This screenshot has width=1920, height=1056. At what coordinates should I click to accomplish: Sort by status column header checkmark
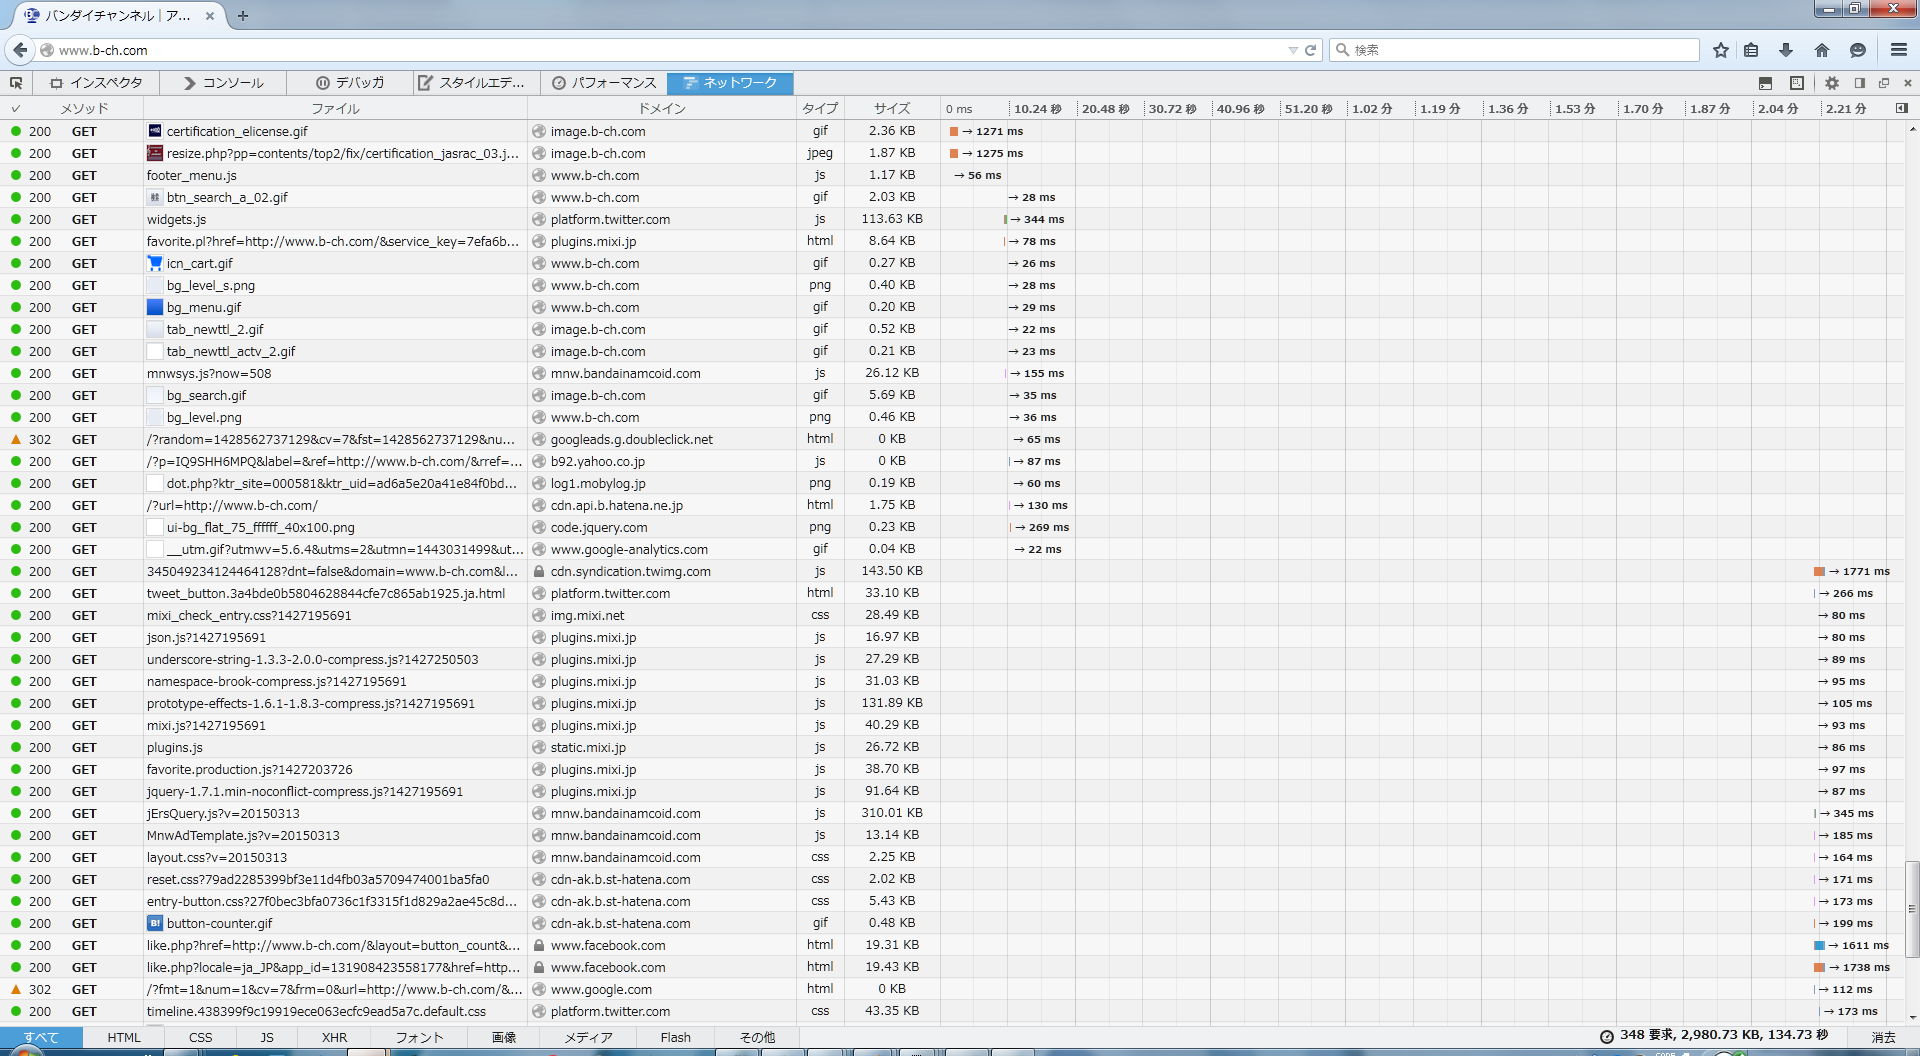point(15,108)
